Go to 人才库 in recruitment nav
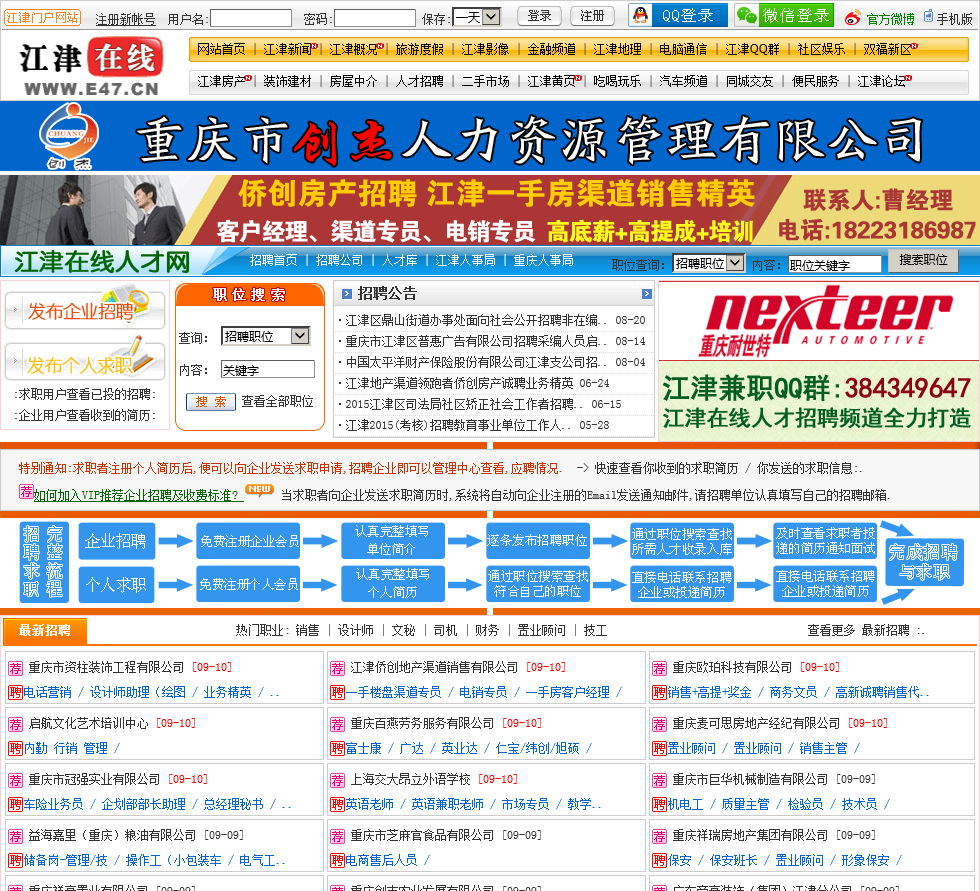Viewport: 980px width, 891px height. pyautogui.click(x=399, y=260)
